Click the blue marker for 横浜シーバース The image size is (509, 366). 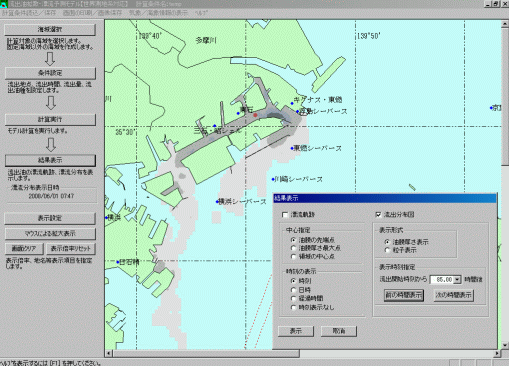click(217, 202)
